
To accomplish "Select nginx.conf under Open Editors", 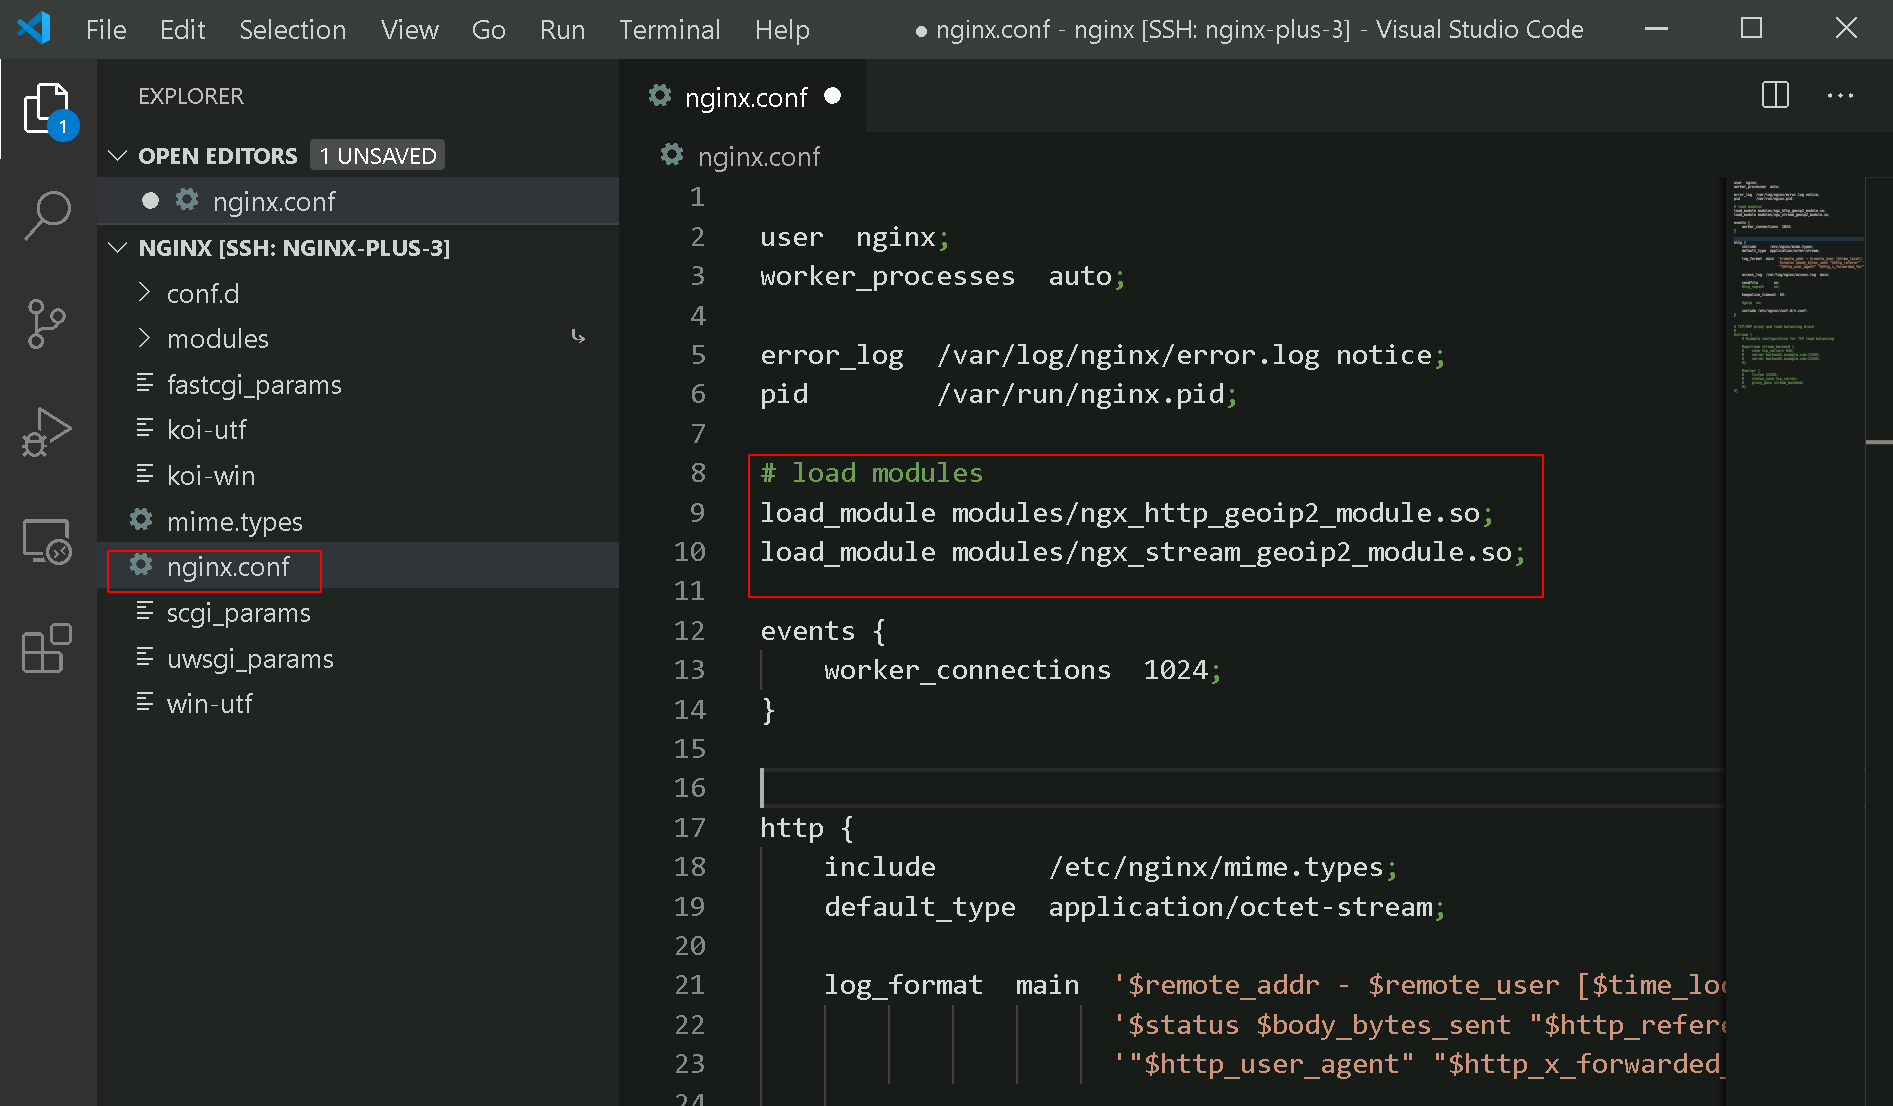I will point(358,201).
